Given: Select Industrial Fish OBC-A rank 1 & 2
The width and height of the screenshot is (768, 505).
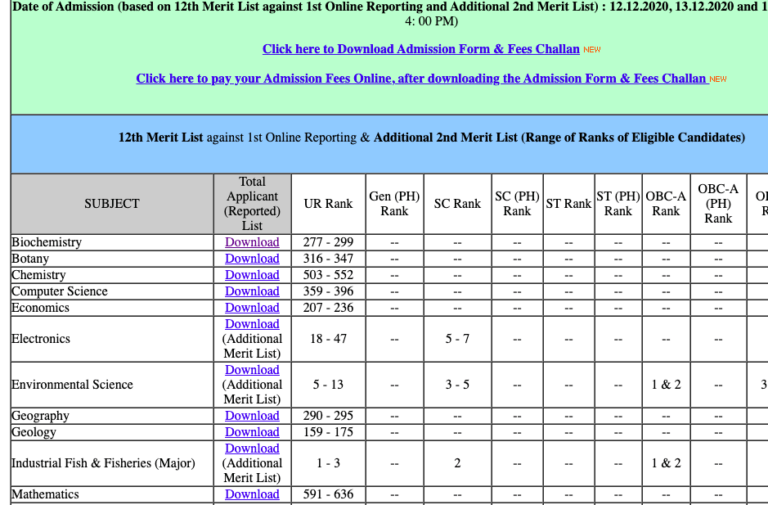Looking at the screenshot, I should click(x=666, y=463).
